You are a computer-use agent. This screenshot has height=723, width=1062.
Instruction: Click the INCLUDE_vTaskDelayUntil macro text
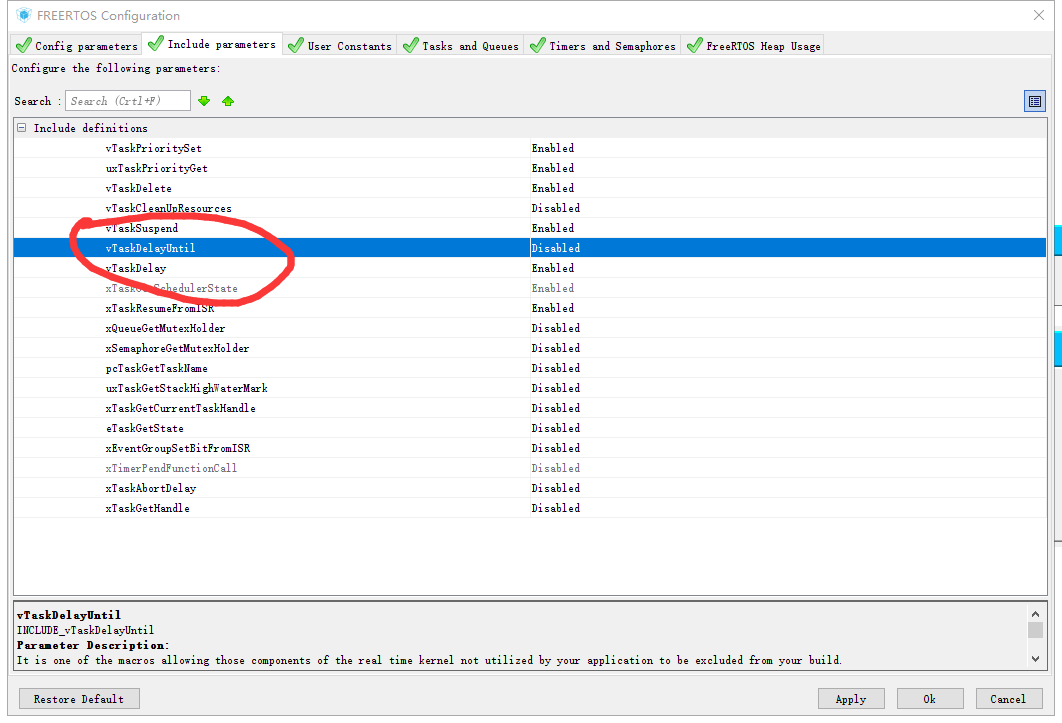85,630
